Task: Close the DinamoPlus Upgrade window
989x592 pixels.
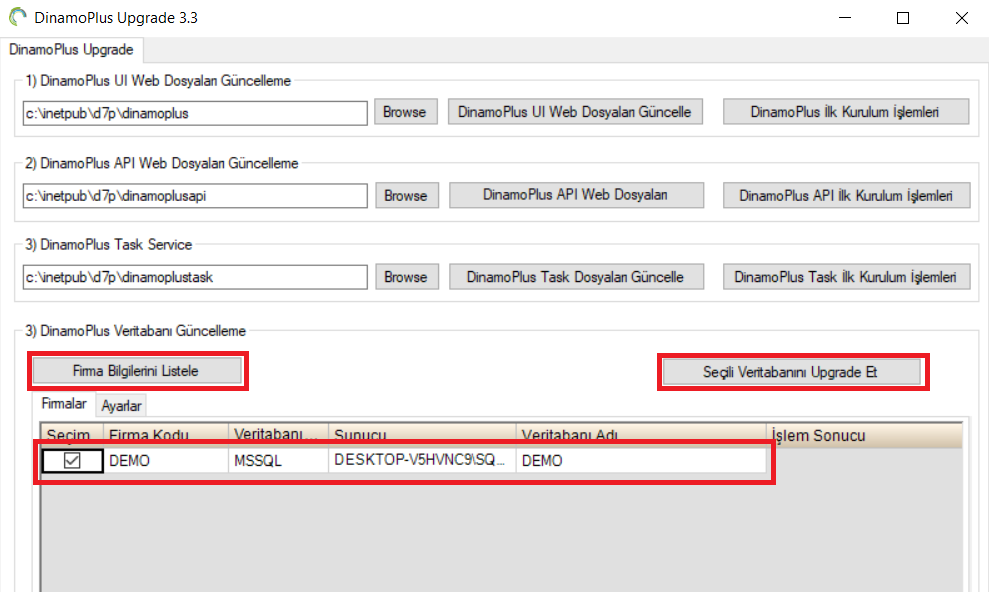Action: (961, 18)
